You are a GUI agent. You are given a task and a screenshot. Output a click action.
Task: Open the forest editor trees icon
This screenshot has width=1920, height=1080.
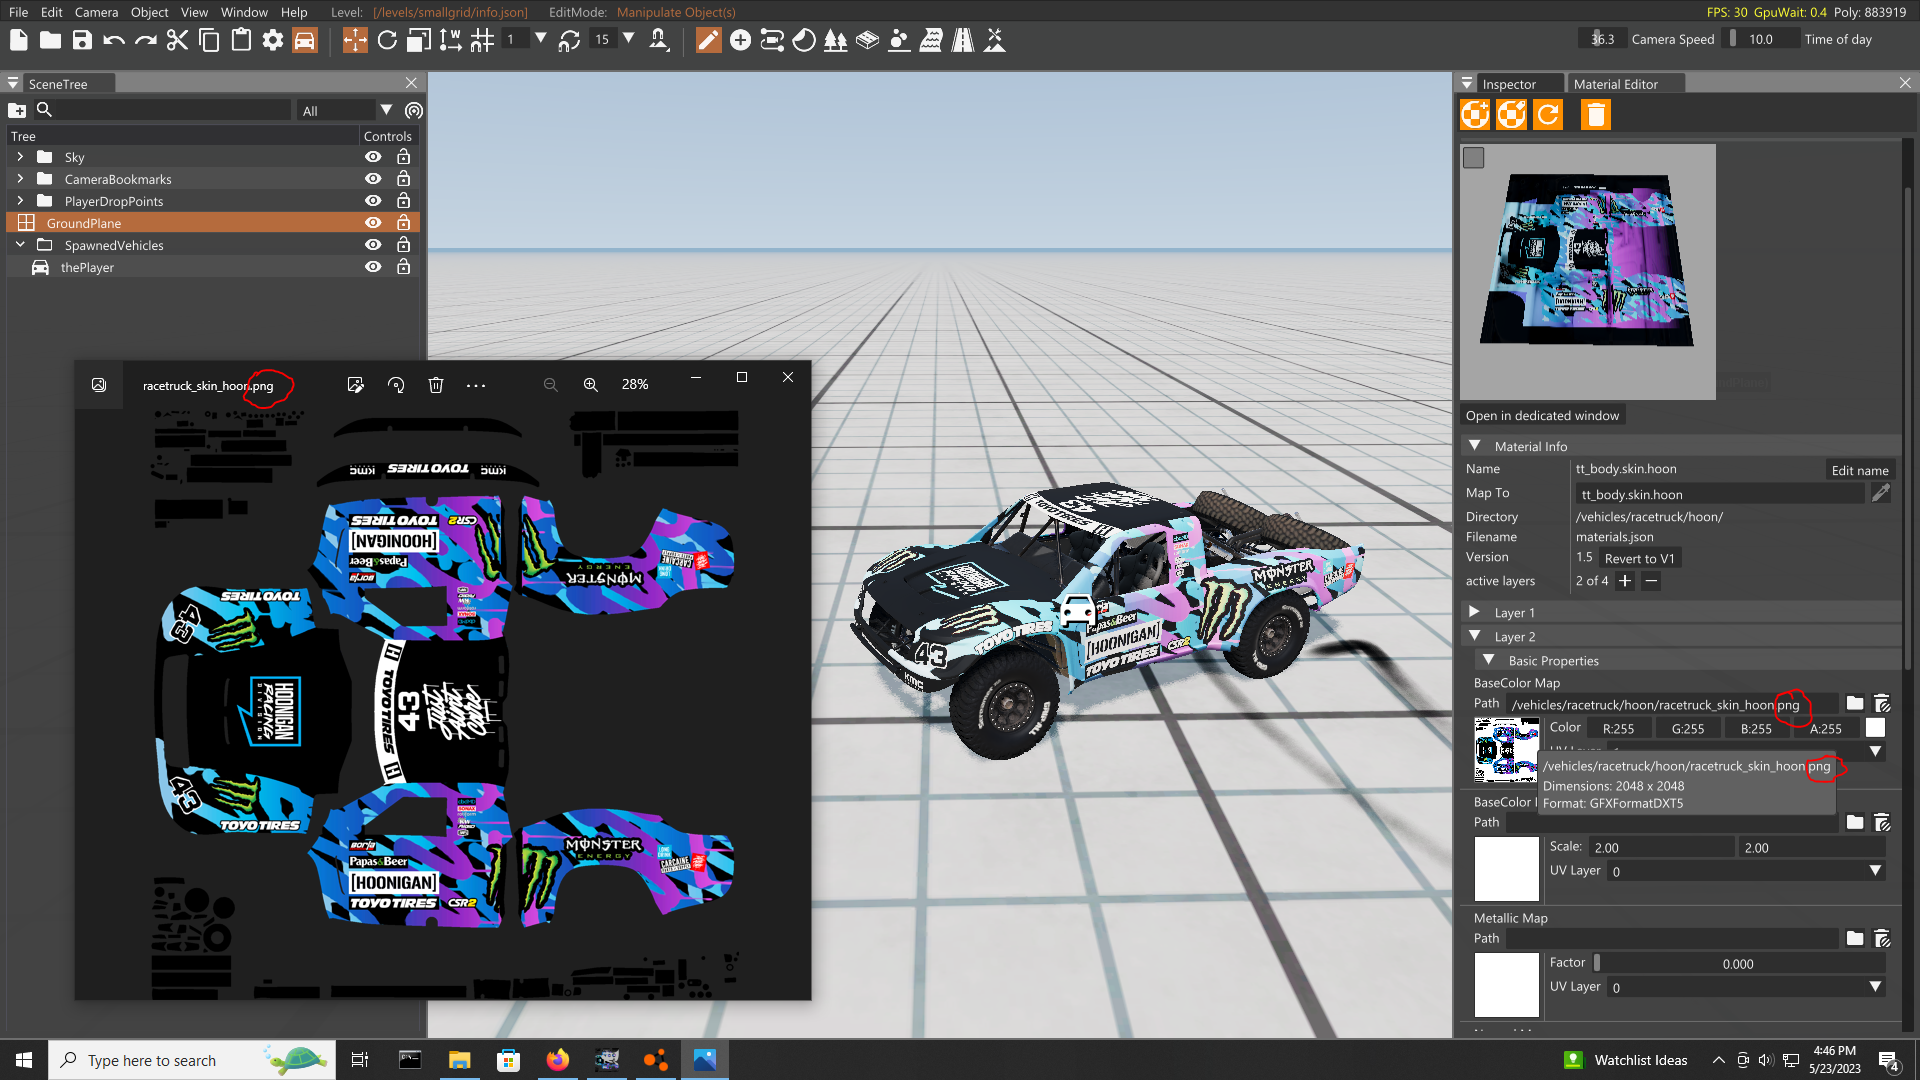pyautogui.click(x=836, y=40)
